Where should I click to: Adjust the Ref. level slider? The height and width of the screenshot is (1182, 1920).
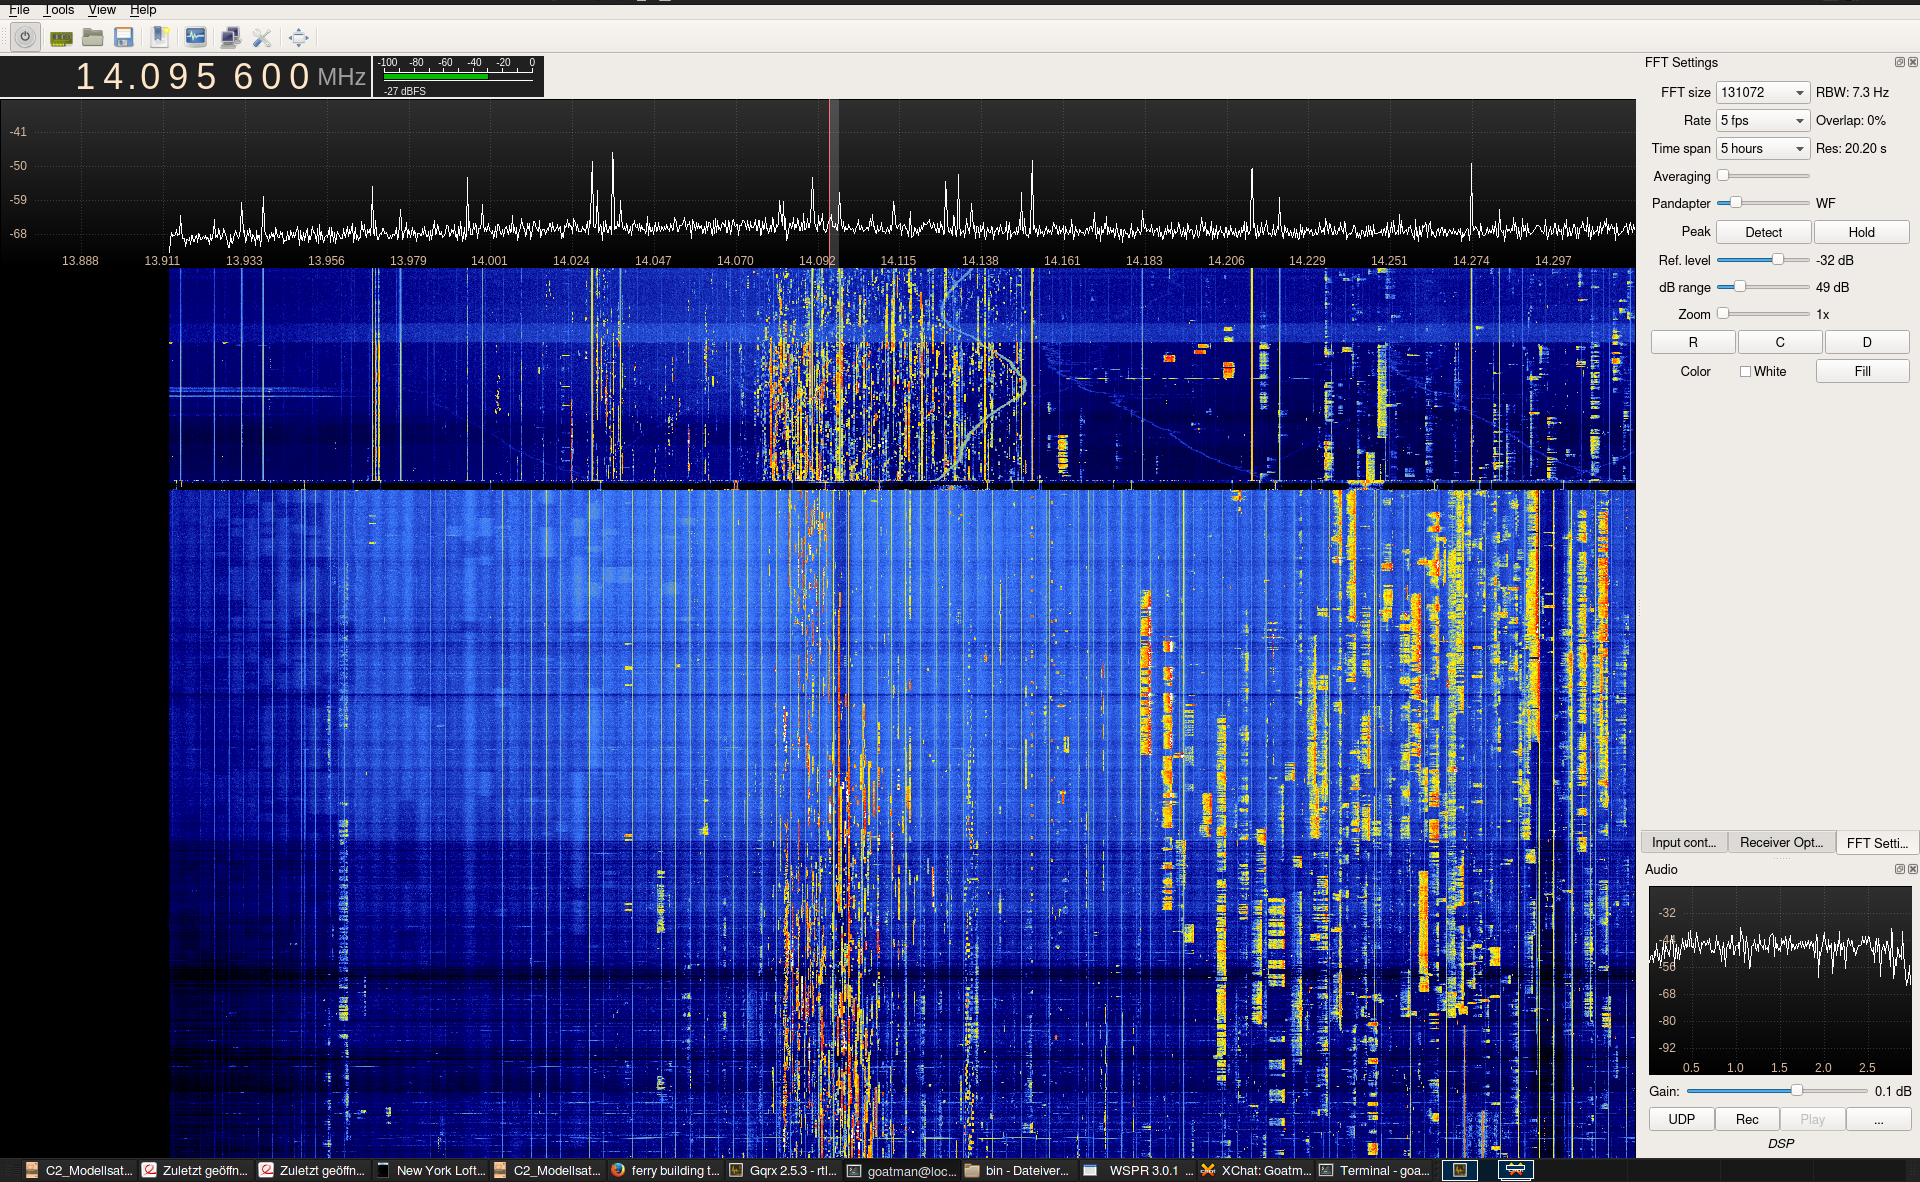[x=1763, y=260]
